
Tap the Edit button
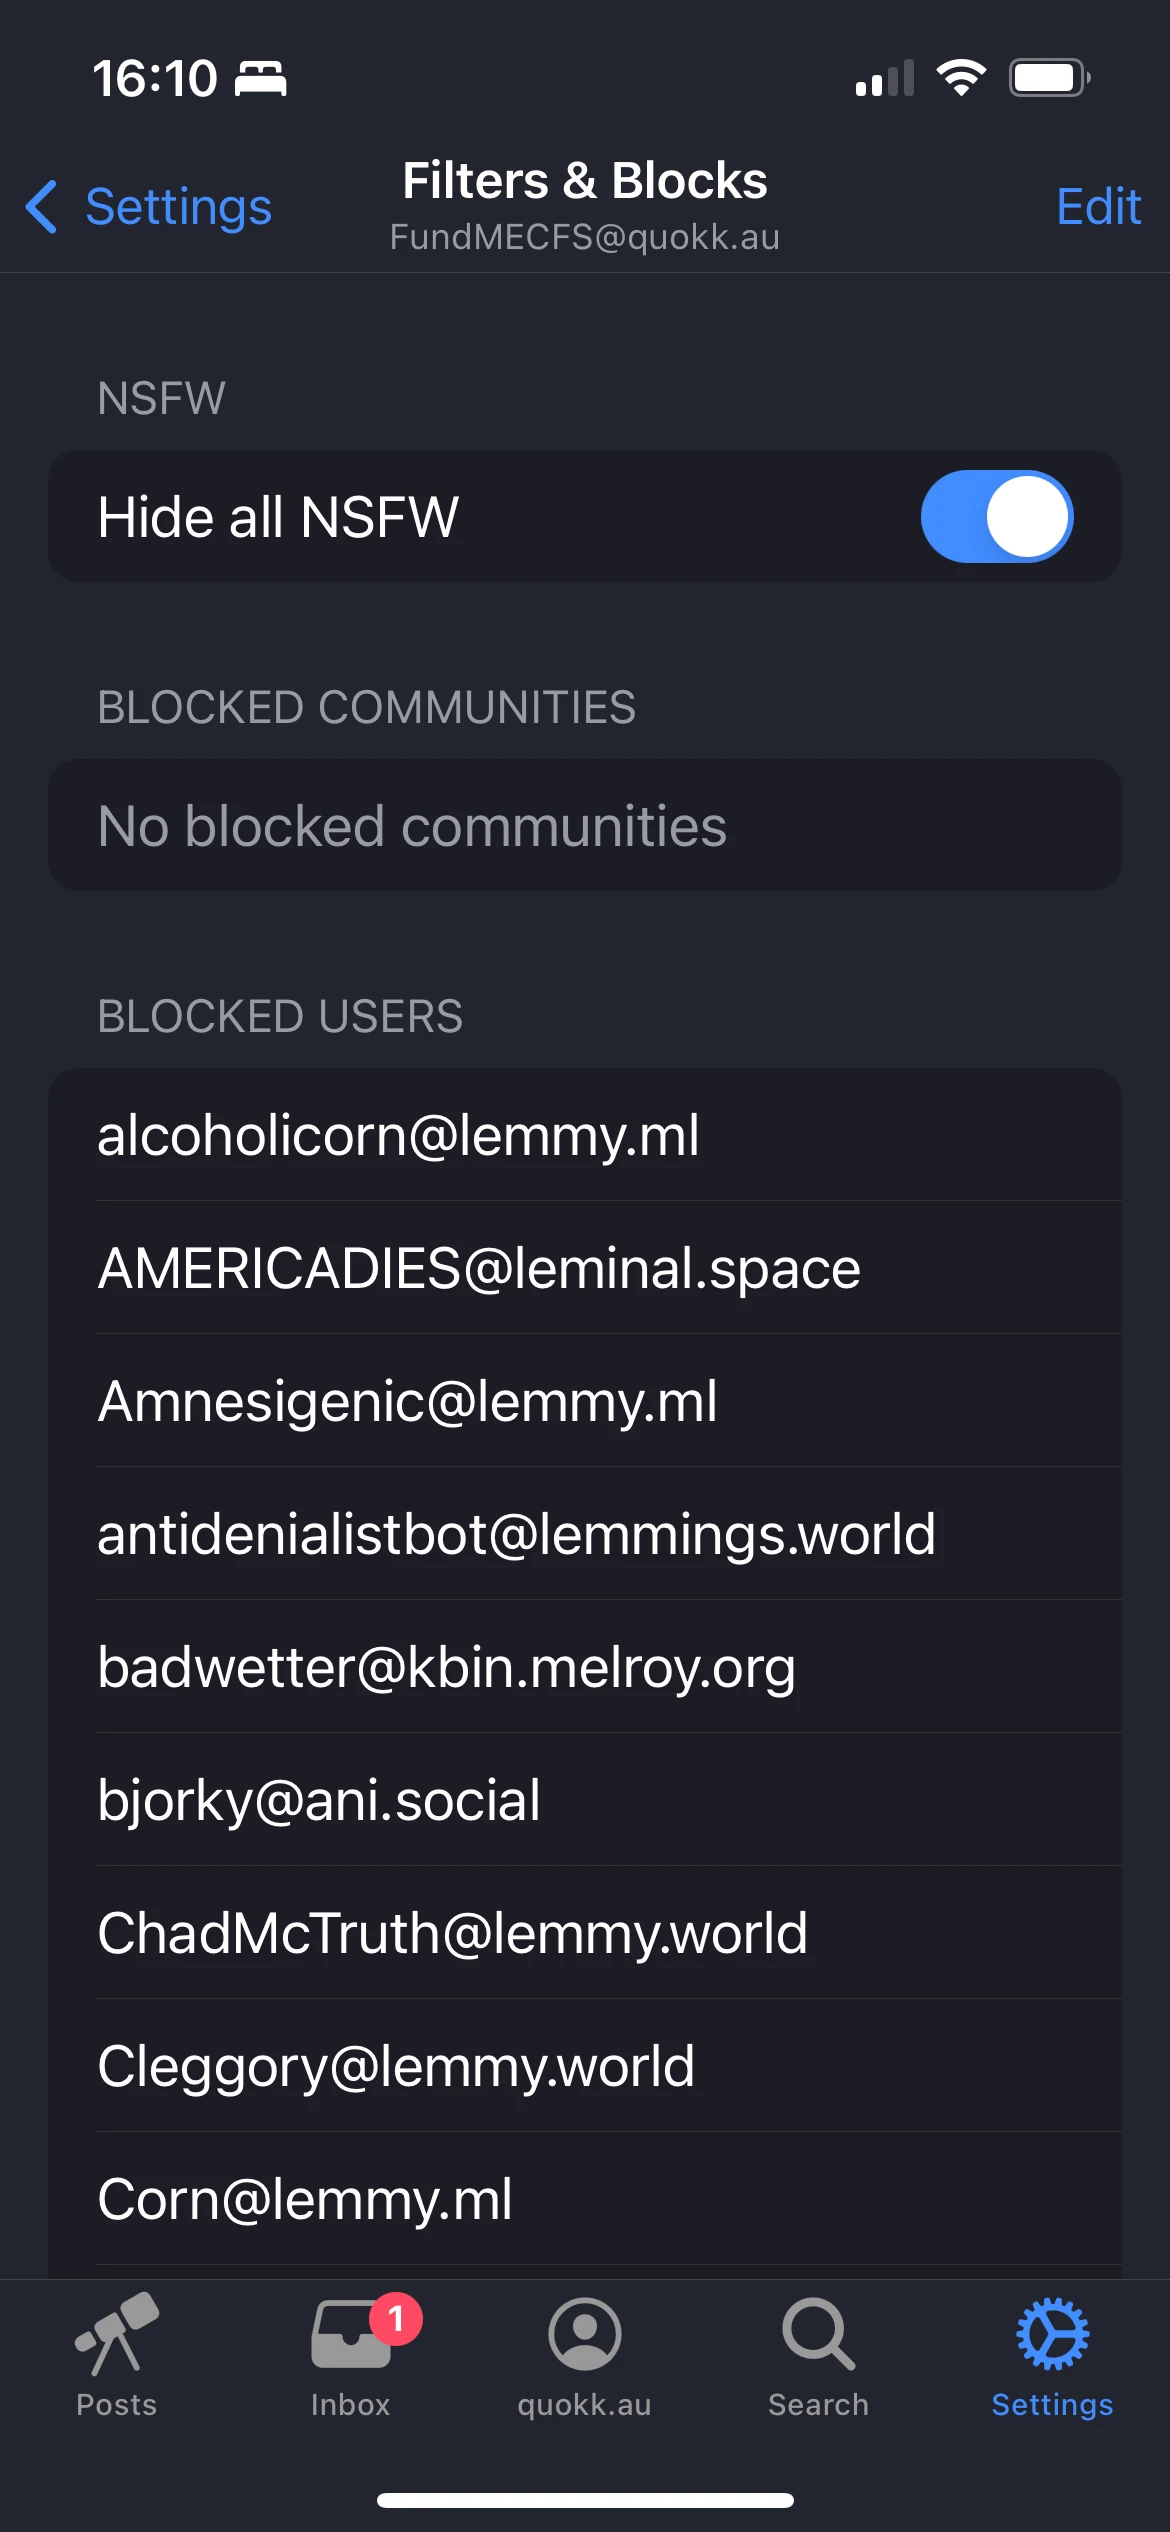(1098, 207)
